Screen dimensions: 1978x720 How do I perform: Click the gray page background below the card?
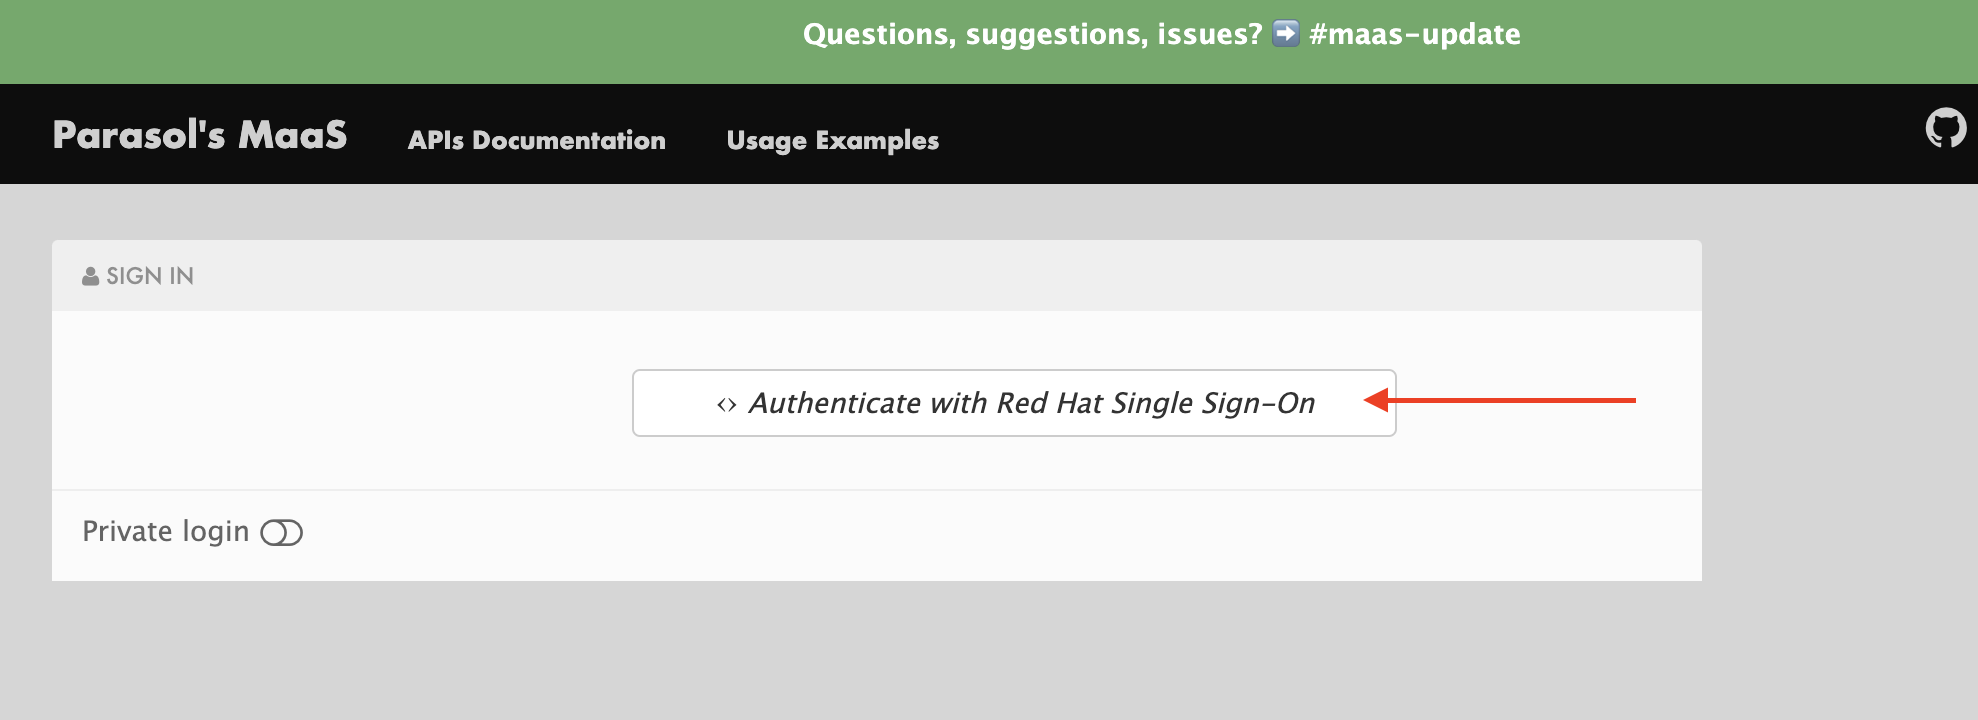click(x=900, y=650)
